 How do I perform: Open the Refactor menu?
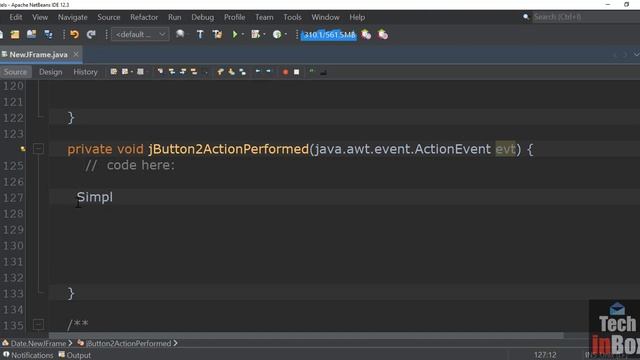144,17
